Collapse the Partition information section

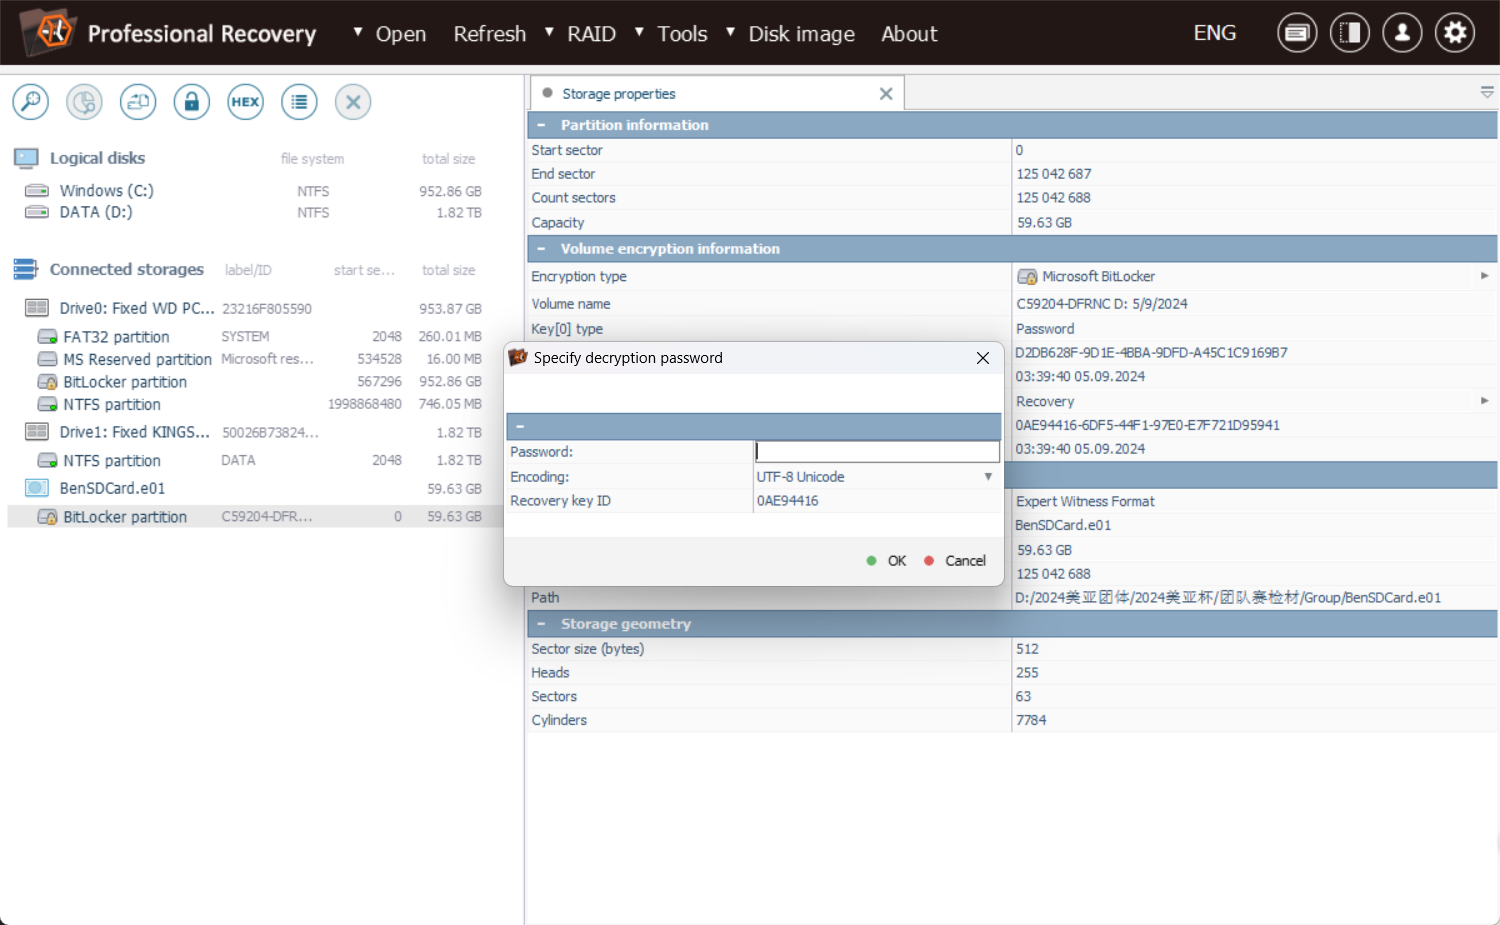[x=541, y=125]
